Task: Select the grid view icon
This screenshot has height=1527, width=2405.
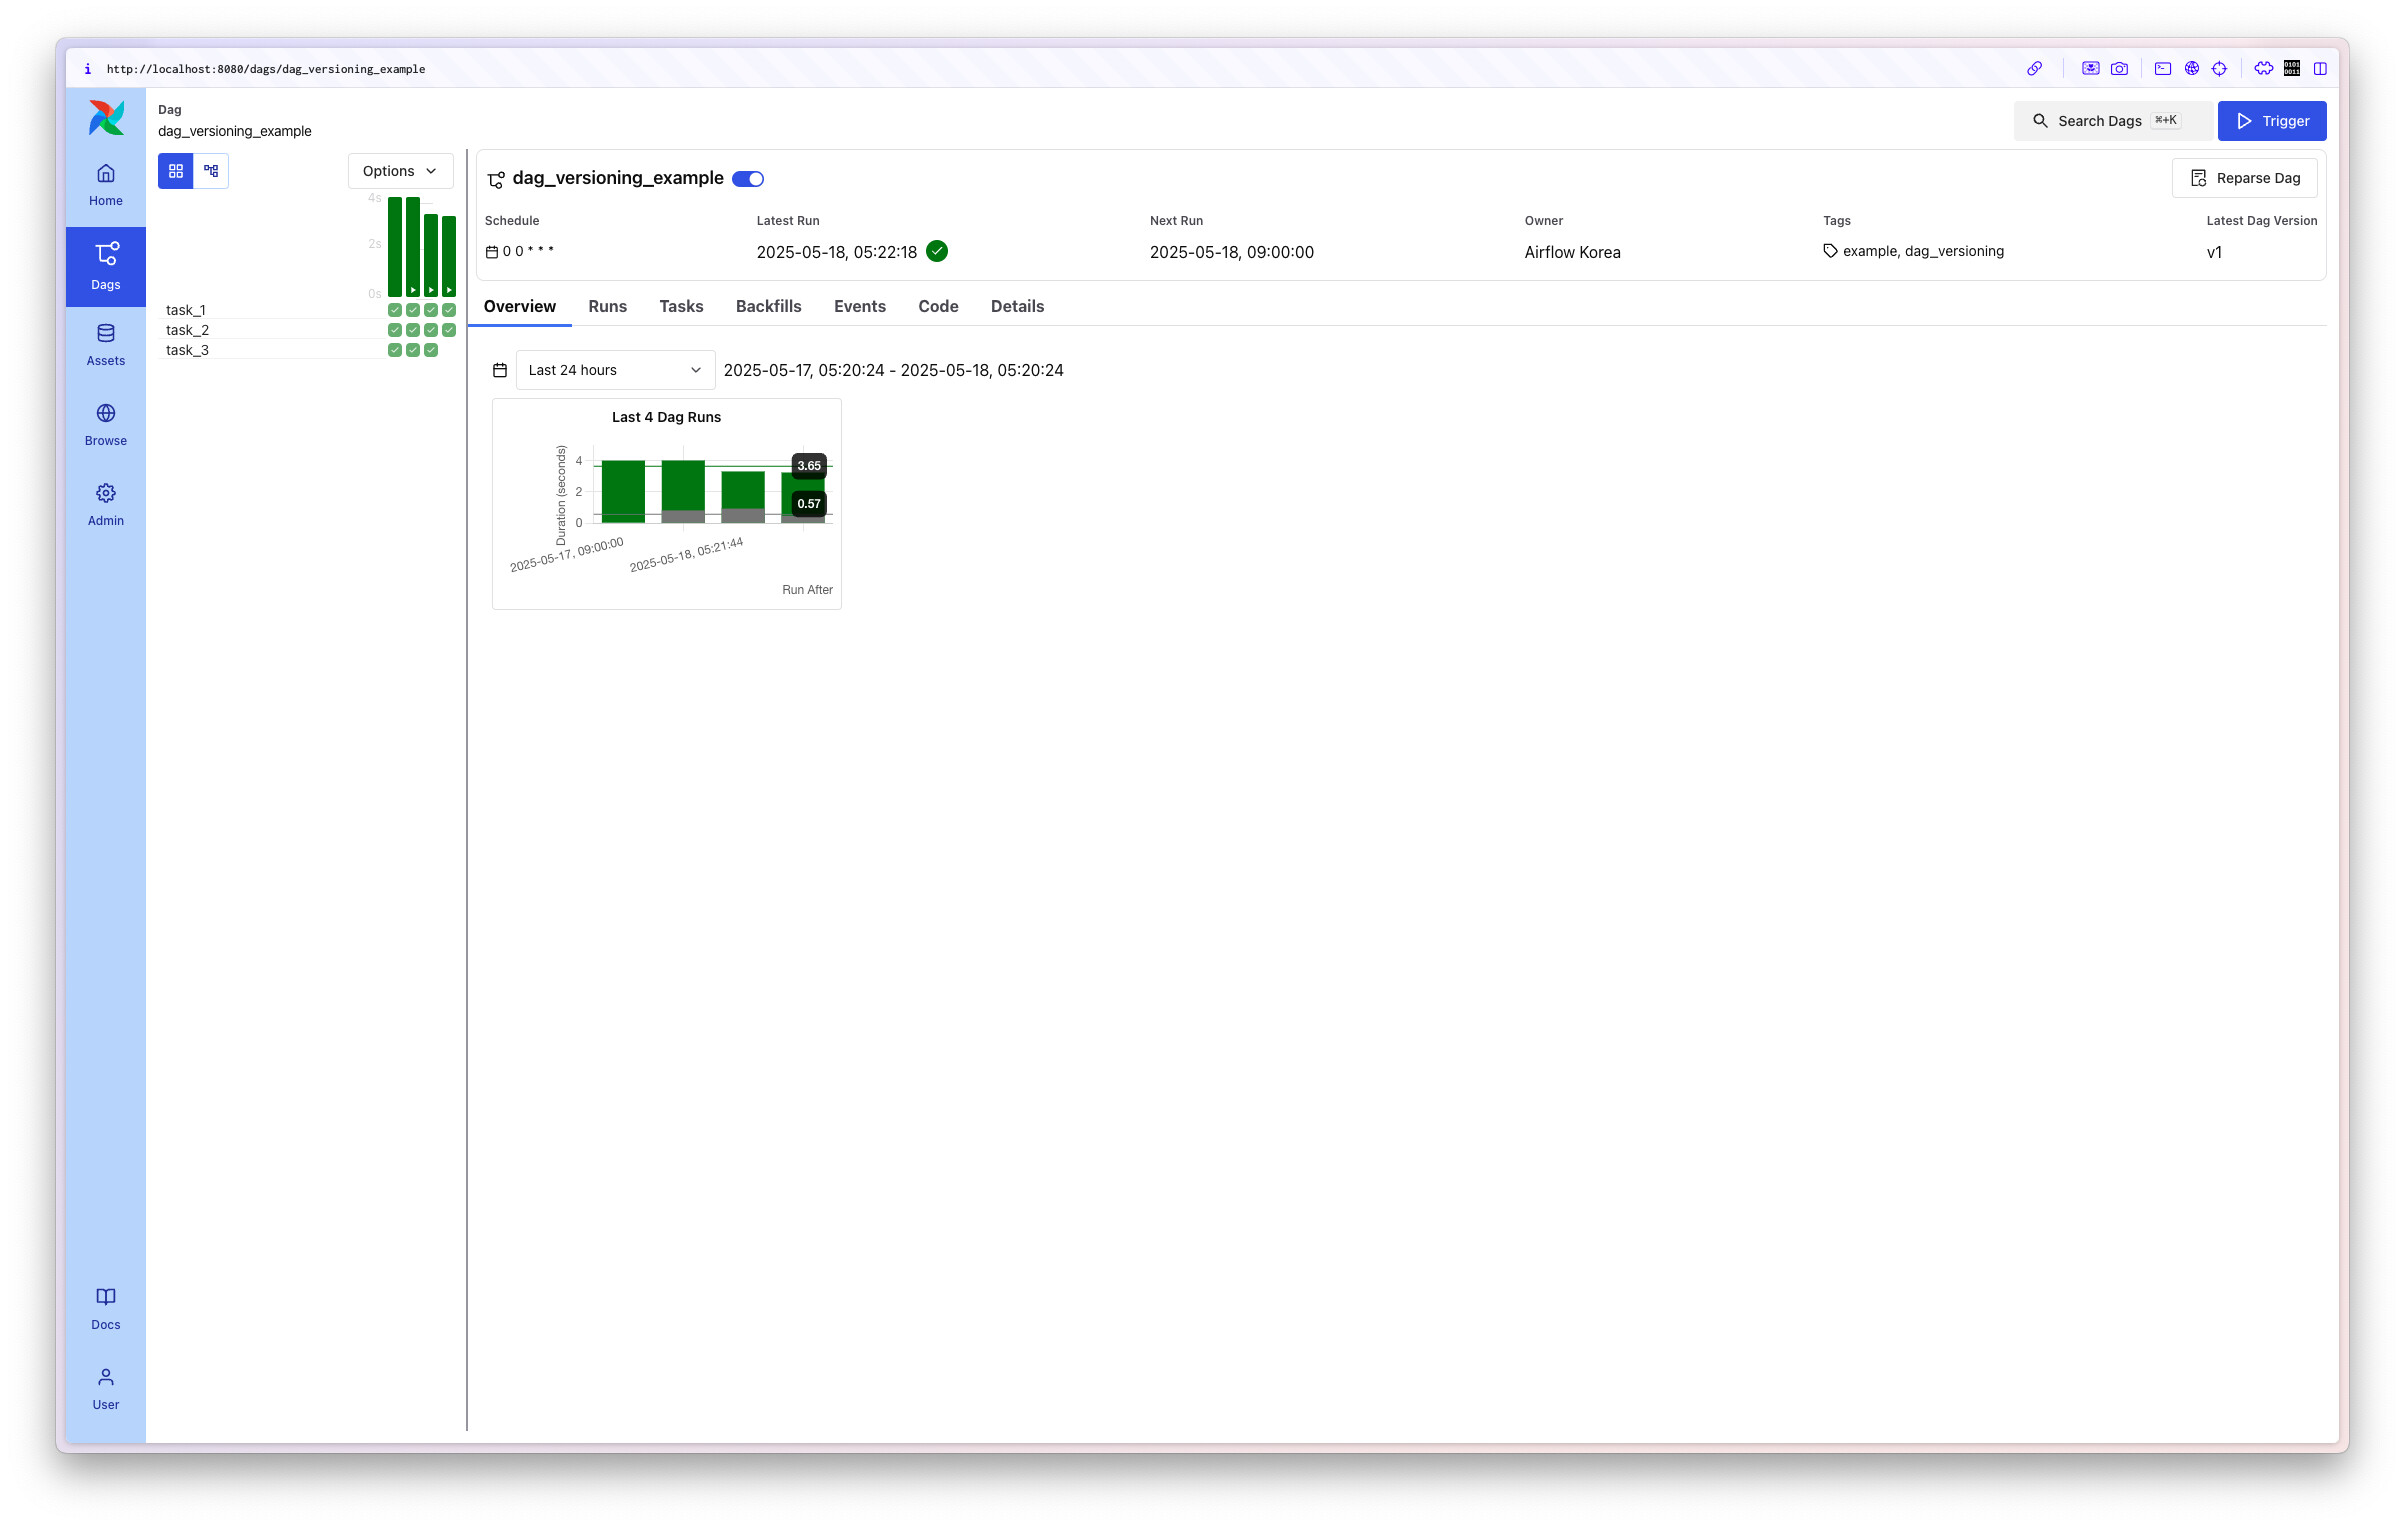Action: coord(176,171)
